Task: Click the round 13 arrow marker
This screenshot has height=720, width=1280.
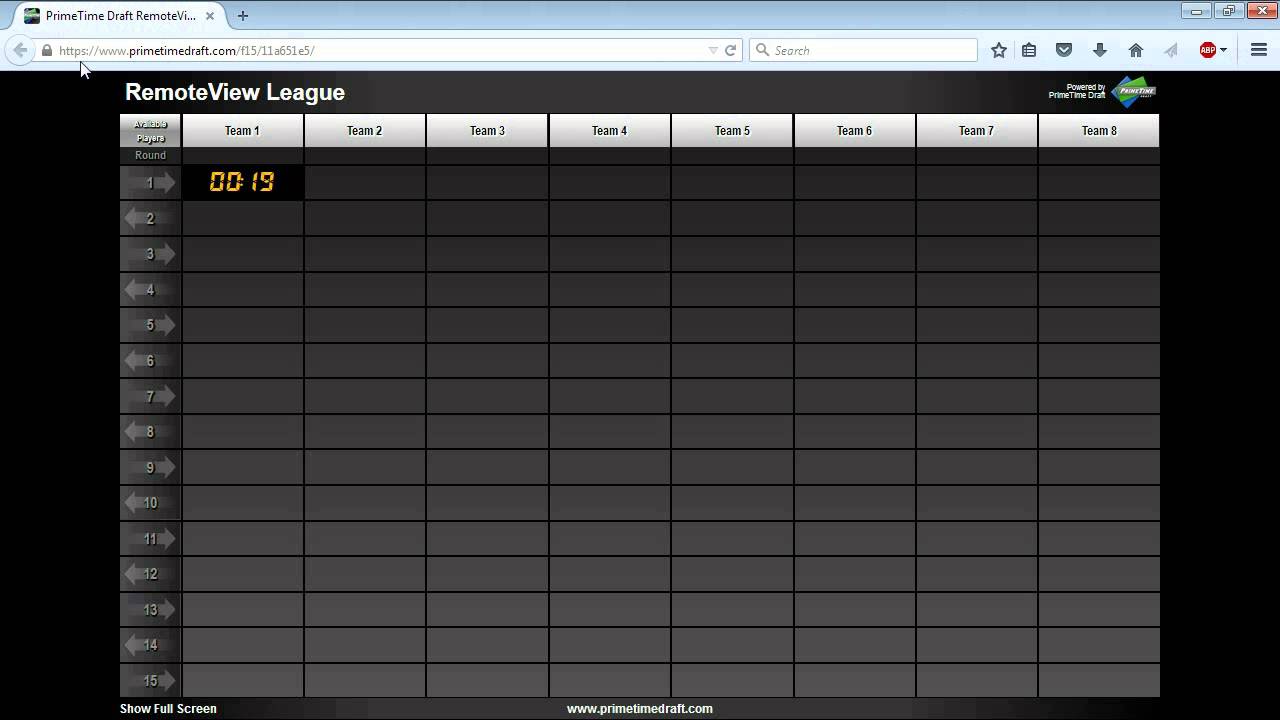Action: (151, 610)
